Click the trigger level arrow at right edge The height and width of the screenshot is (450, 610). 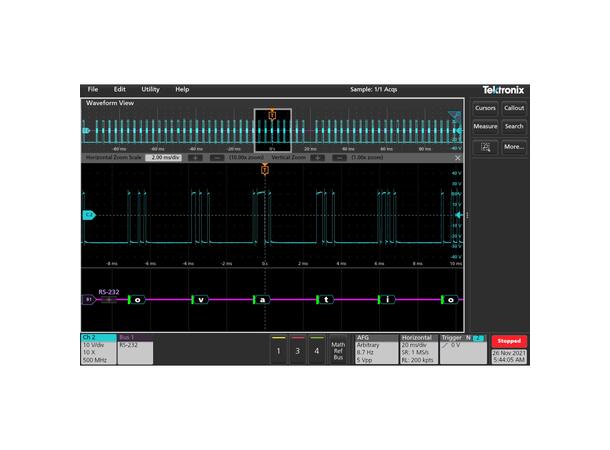[x=459, y=215]
